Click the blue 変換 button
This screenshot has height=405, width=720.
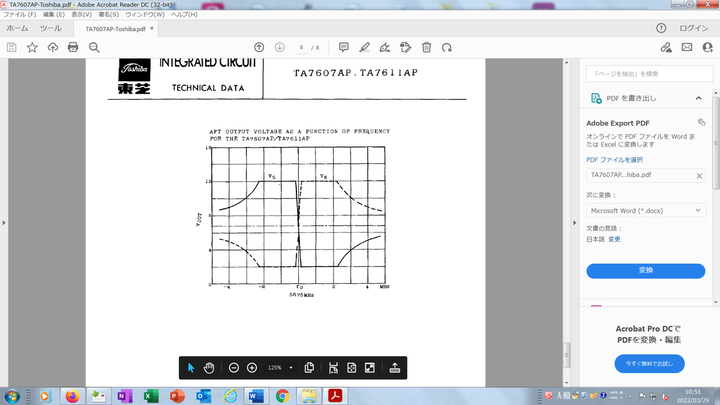645,270
